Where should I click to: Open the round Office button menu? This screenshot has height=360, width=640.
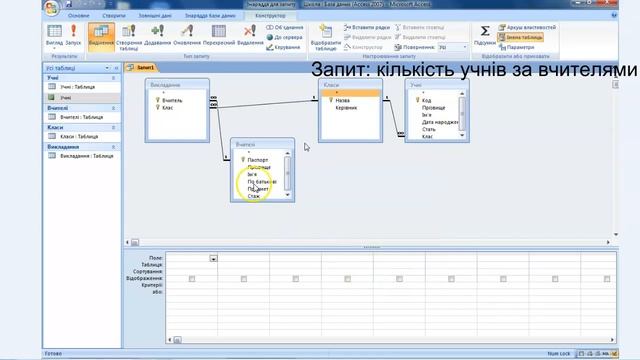point(51,8)
